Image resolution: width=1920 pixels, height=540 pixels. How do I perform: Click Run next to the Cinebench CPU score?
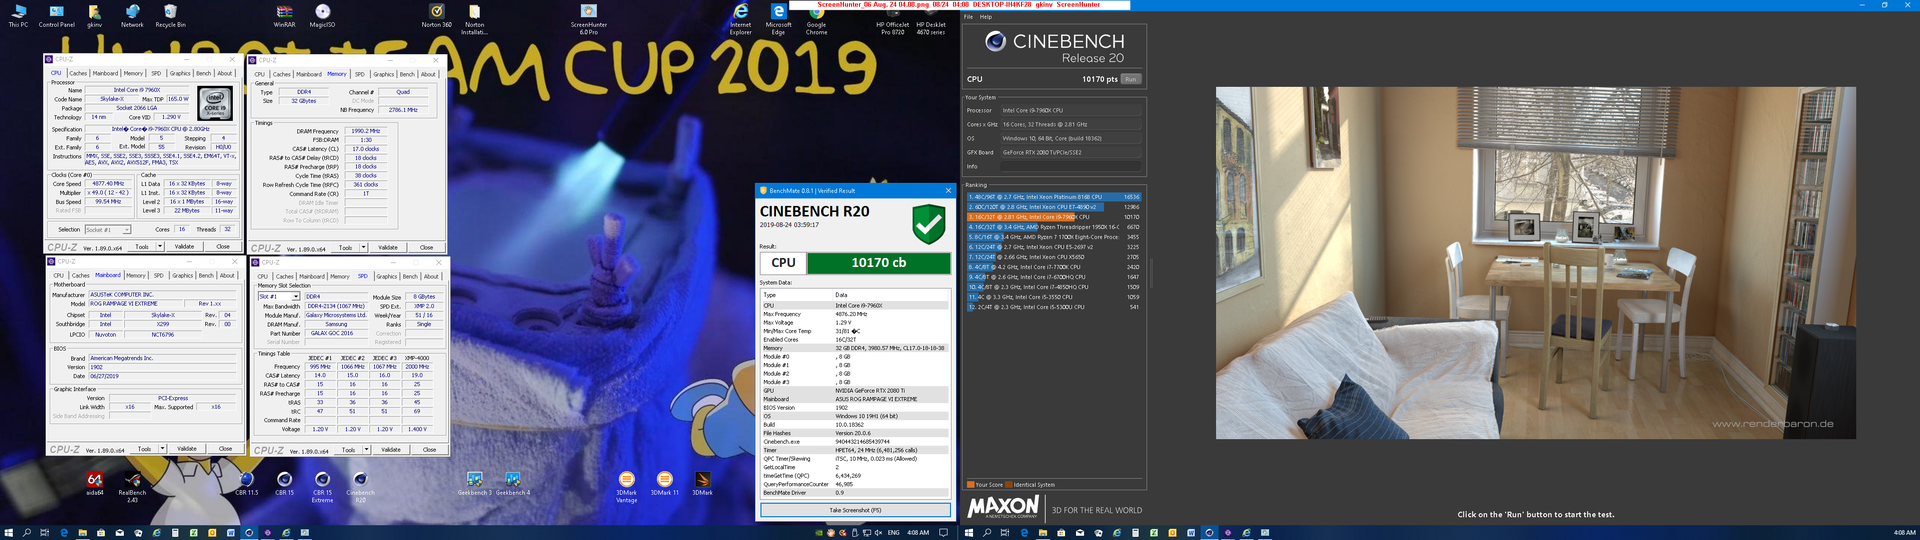click(x=1130, y=79)
